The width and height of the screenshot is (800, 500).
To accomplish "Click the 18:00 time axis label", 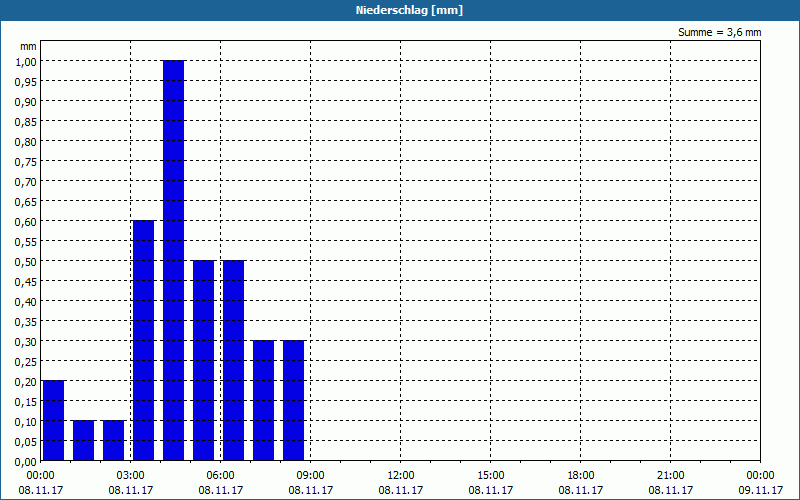I will [x=581, y=476].
